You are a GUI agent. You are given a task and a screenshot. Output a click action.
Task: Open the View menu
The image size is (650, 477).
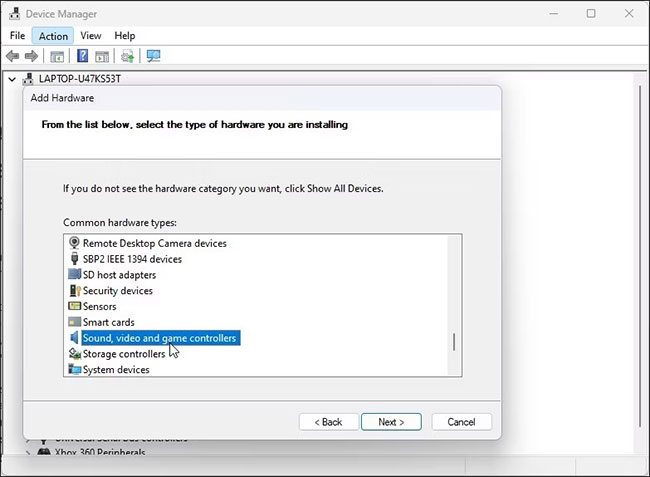91,36
